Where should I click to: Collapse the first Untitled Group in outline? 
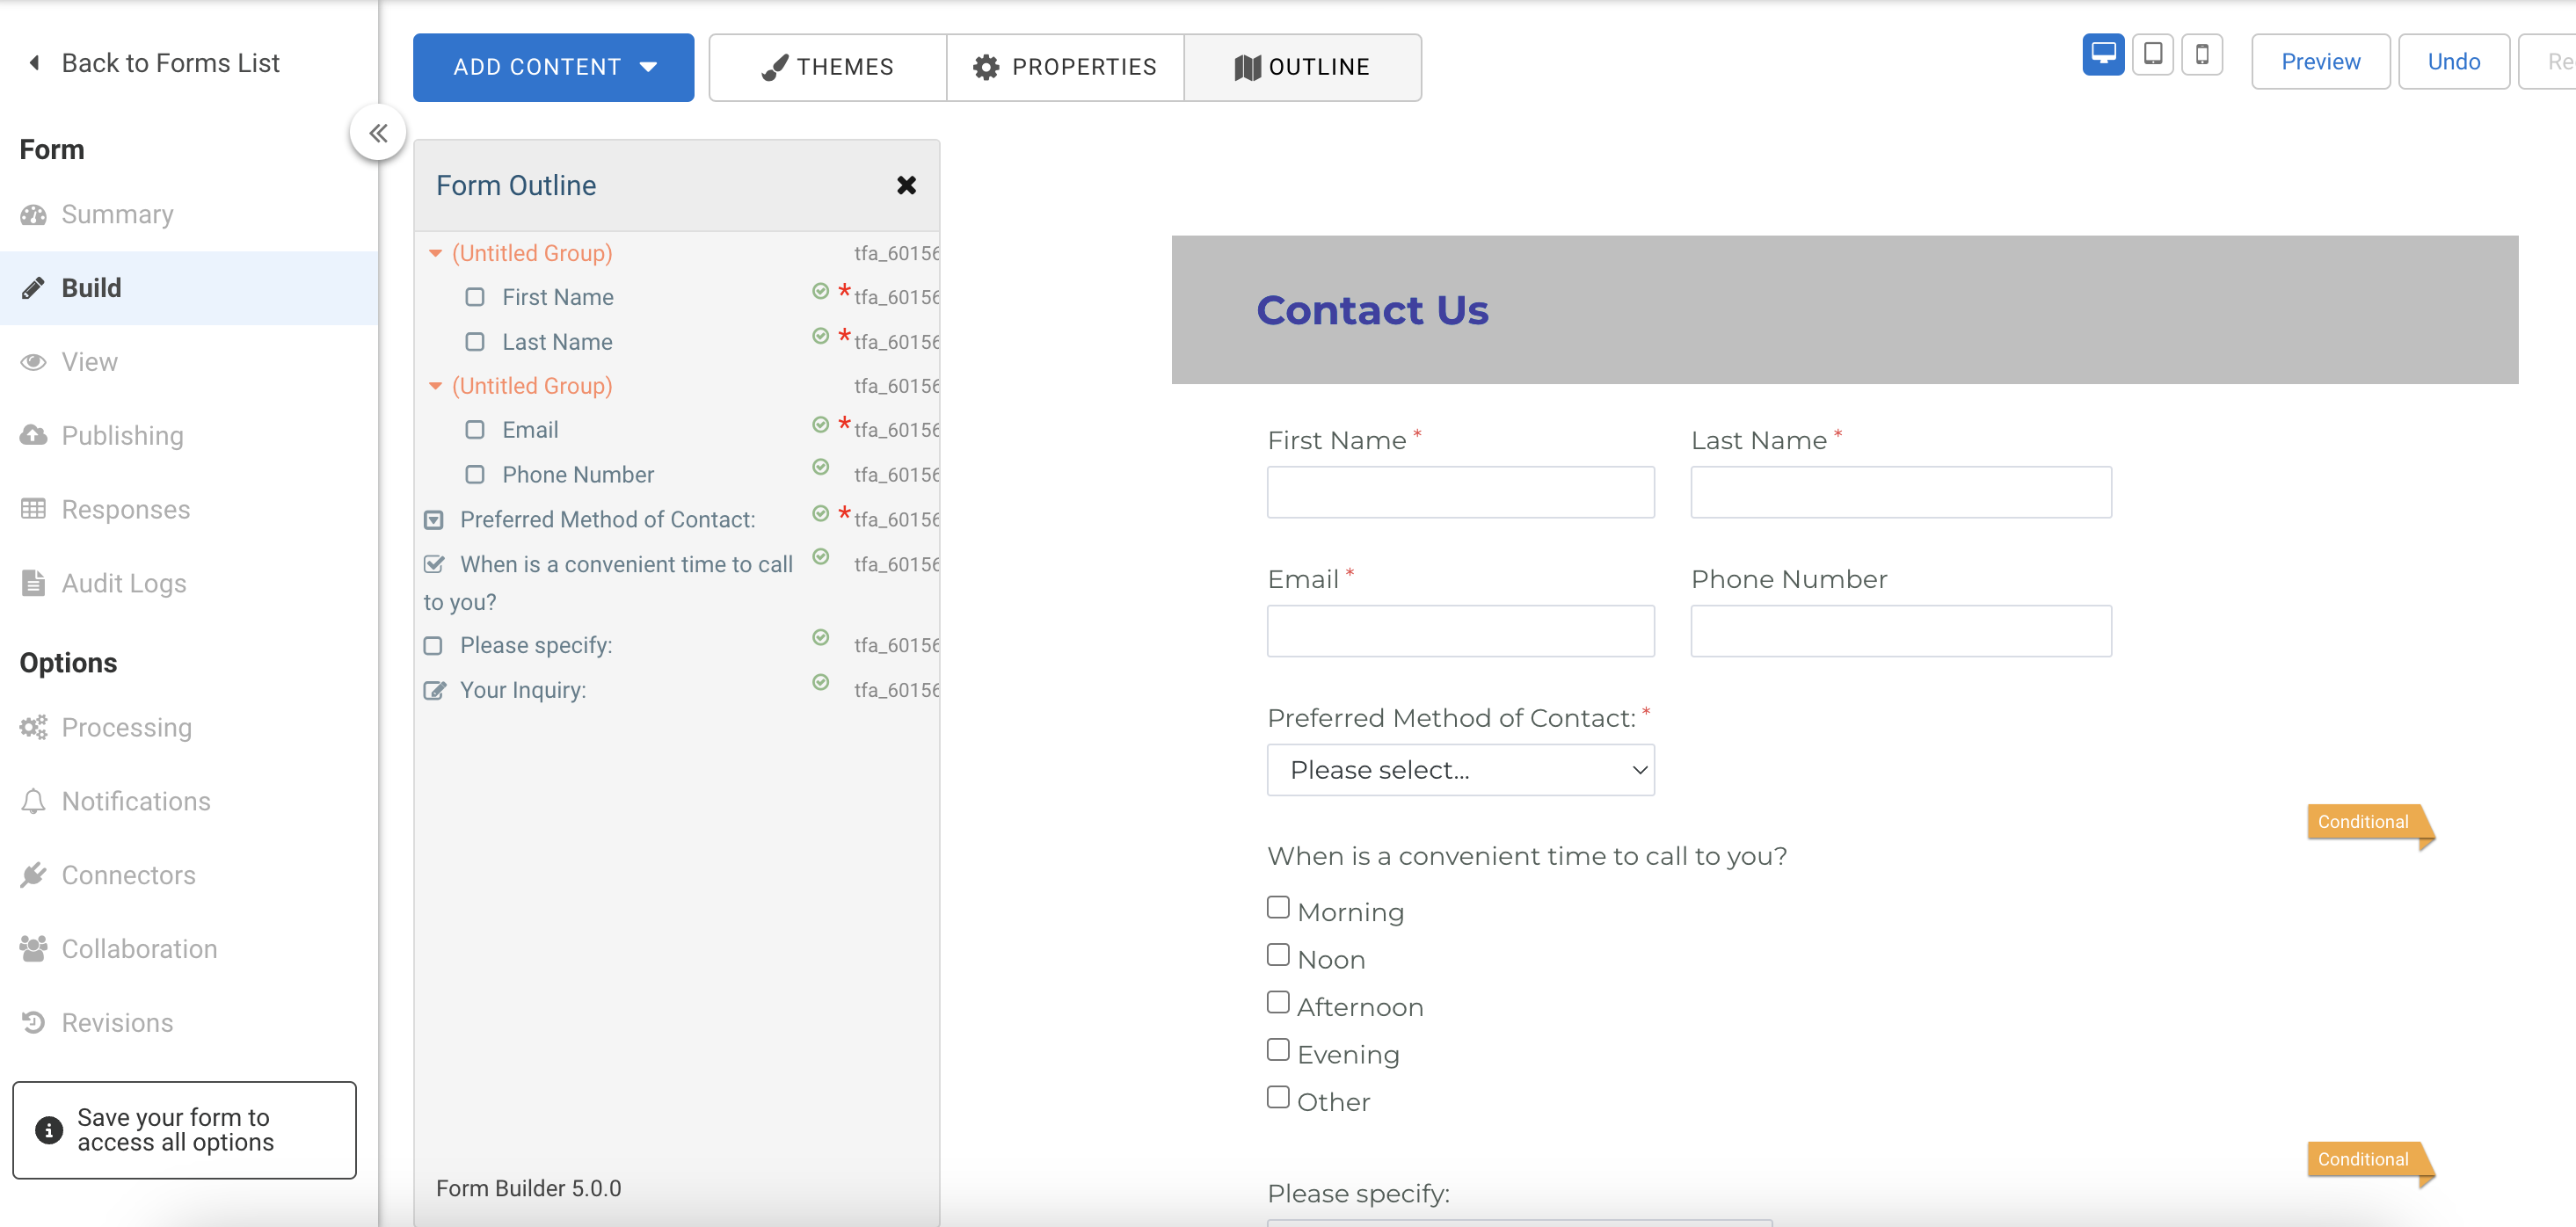coord(435,253)
